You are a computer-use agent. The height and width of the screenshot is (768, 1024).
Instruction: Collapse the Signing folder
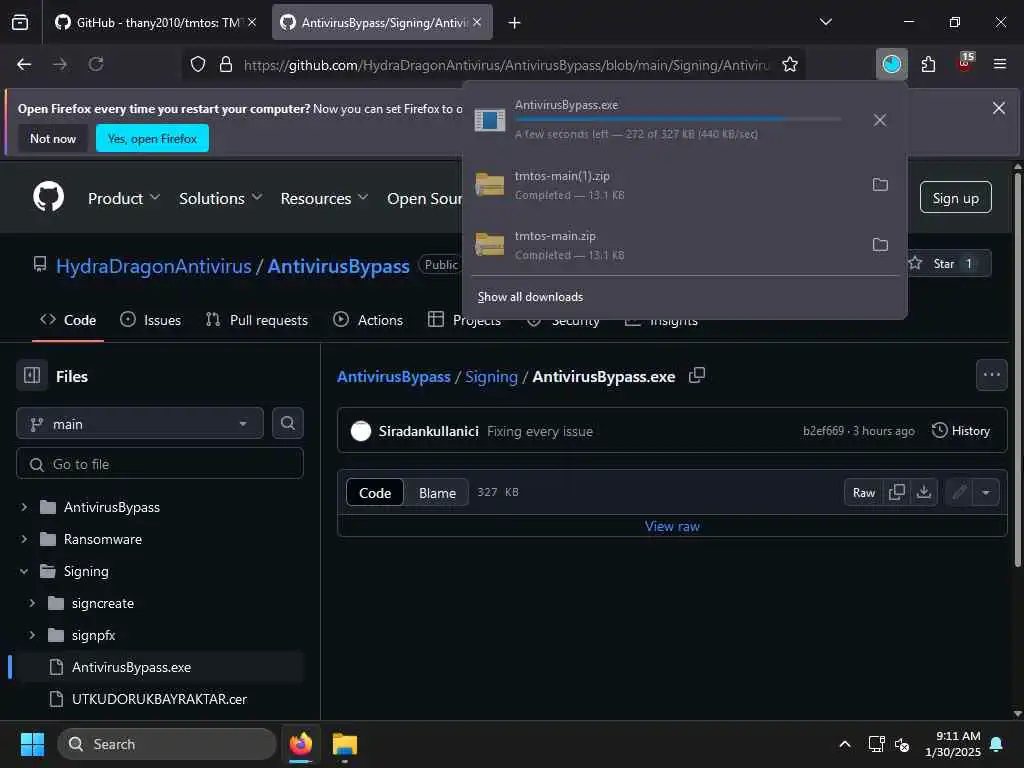pos(24,571)
